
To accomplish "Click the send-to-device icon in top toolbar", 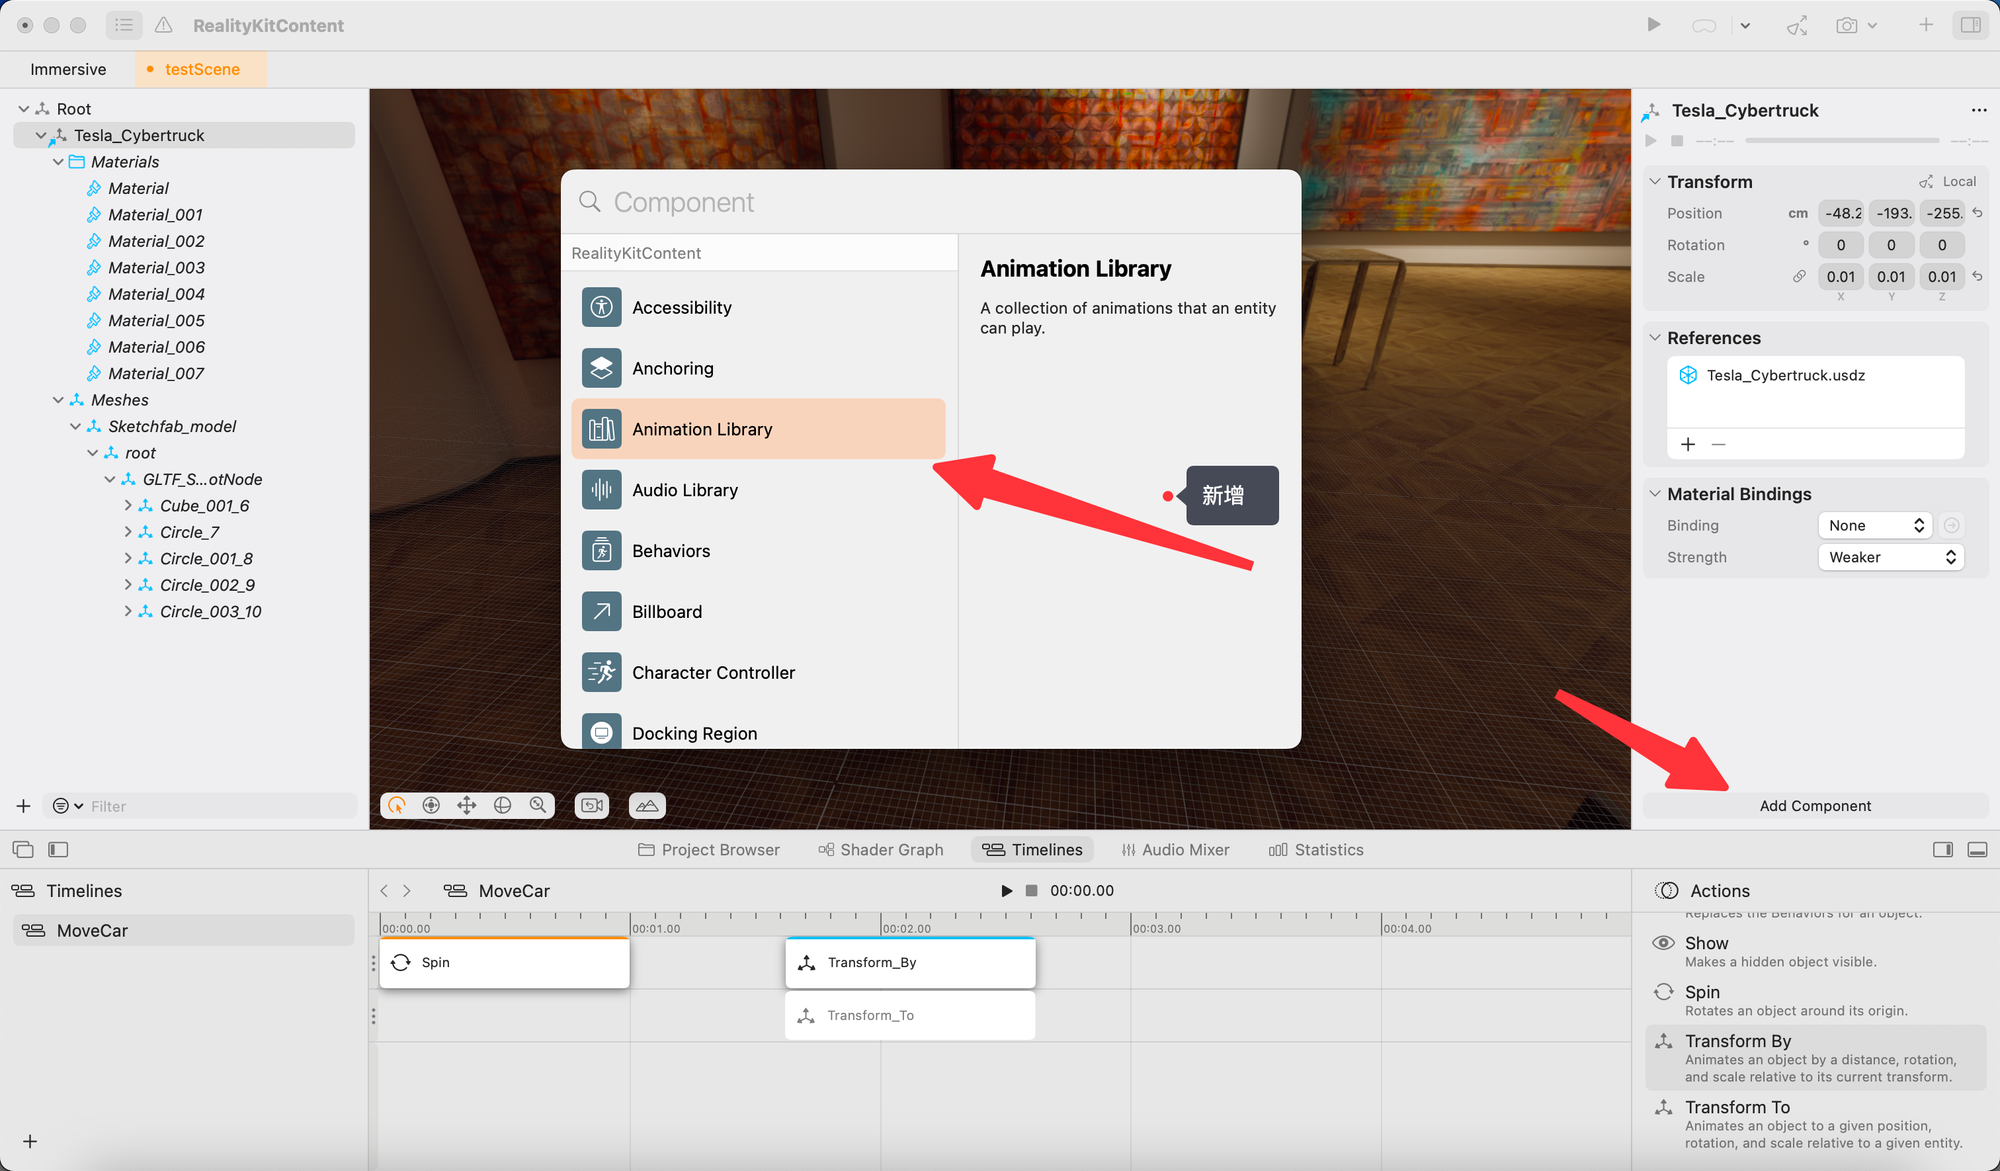I will click(x=1797, y=25).
